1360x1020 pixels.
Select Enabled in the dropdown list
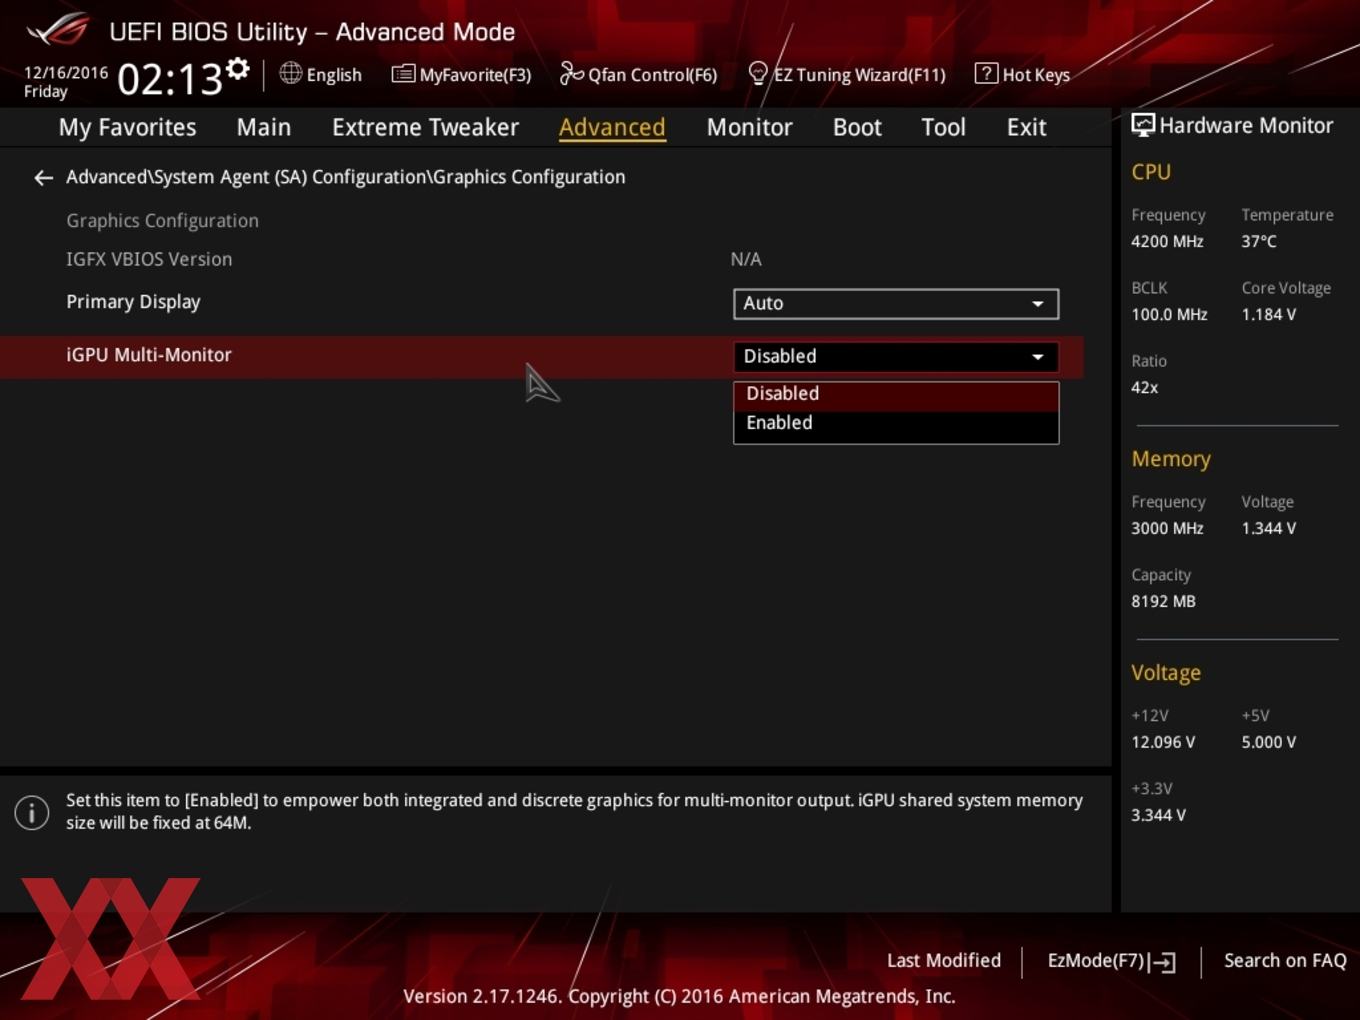[x=896, y=423]
